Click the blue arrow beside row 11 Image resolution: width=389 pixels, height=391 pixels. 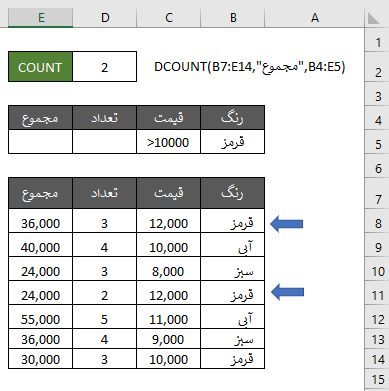[x=287, y=292]
